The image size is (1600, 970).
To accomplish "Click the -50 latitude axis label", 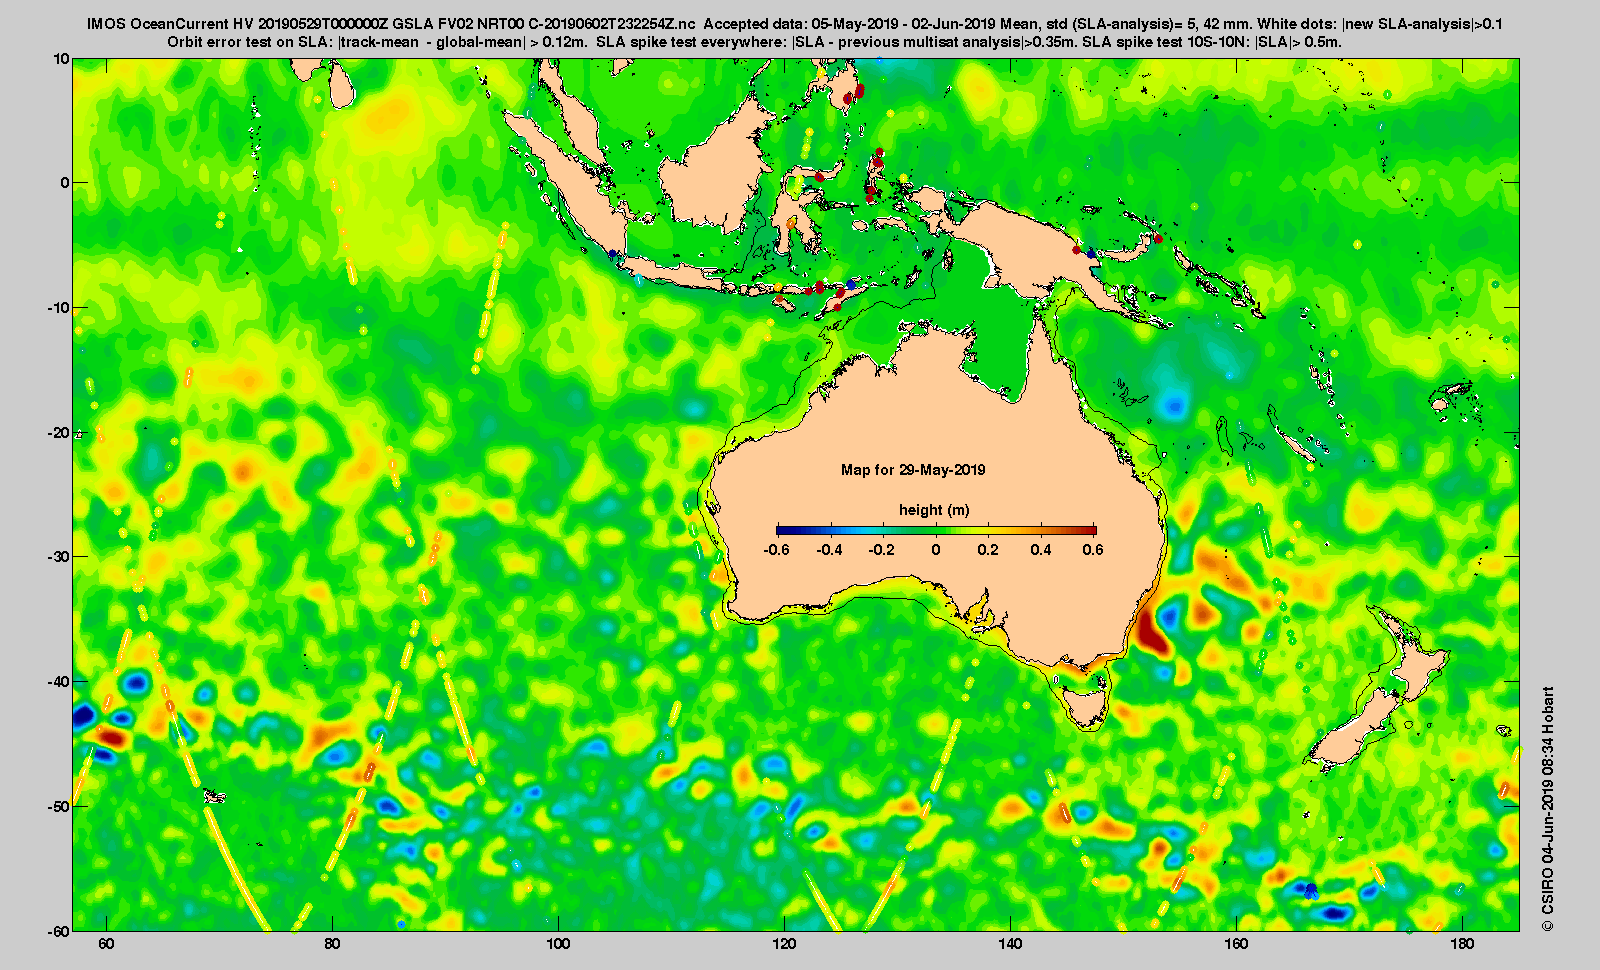I will [x=59, y=806].
